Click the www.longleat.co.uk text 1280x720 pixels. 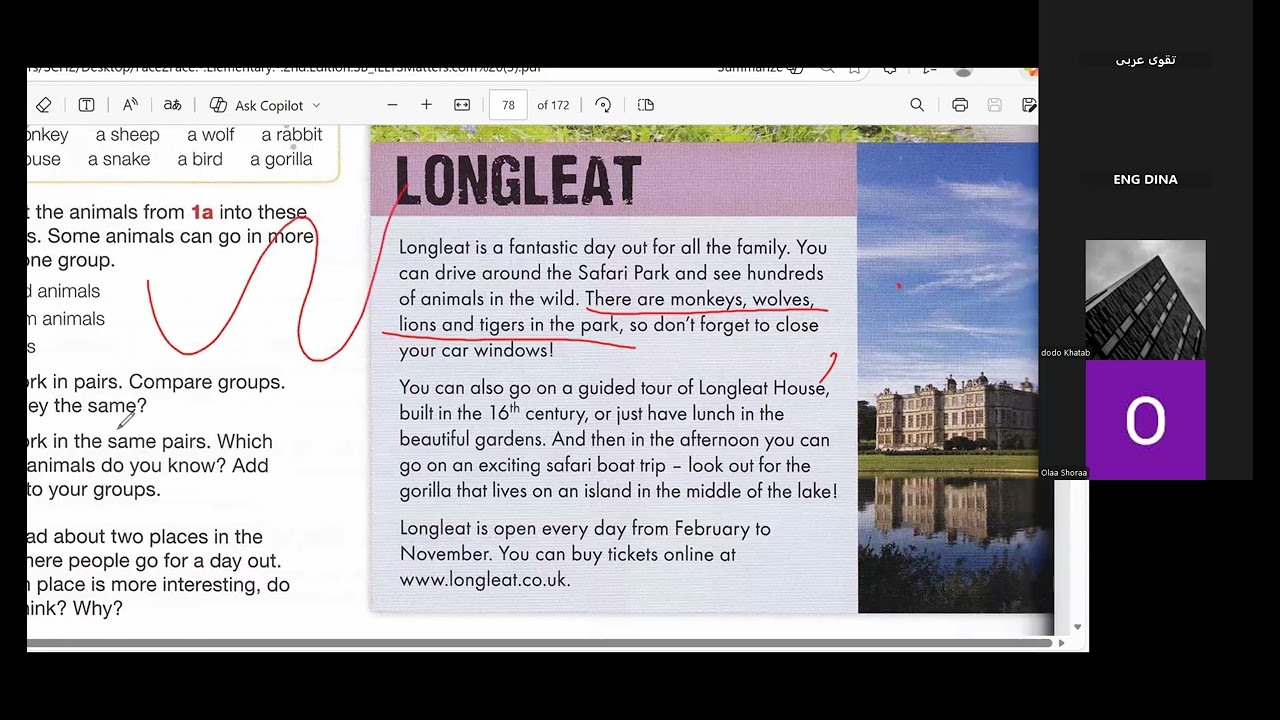point(484,580)
